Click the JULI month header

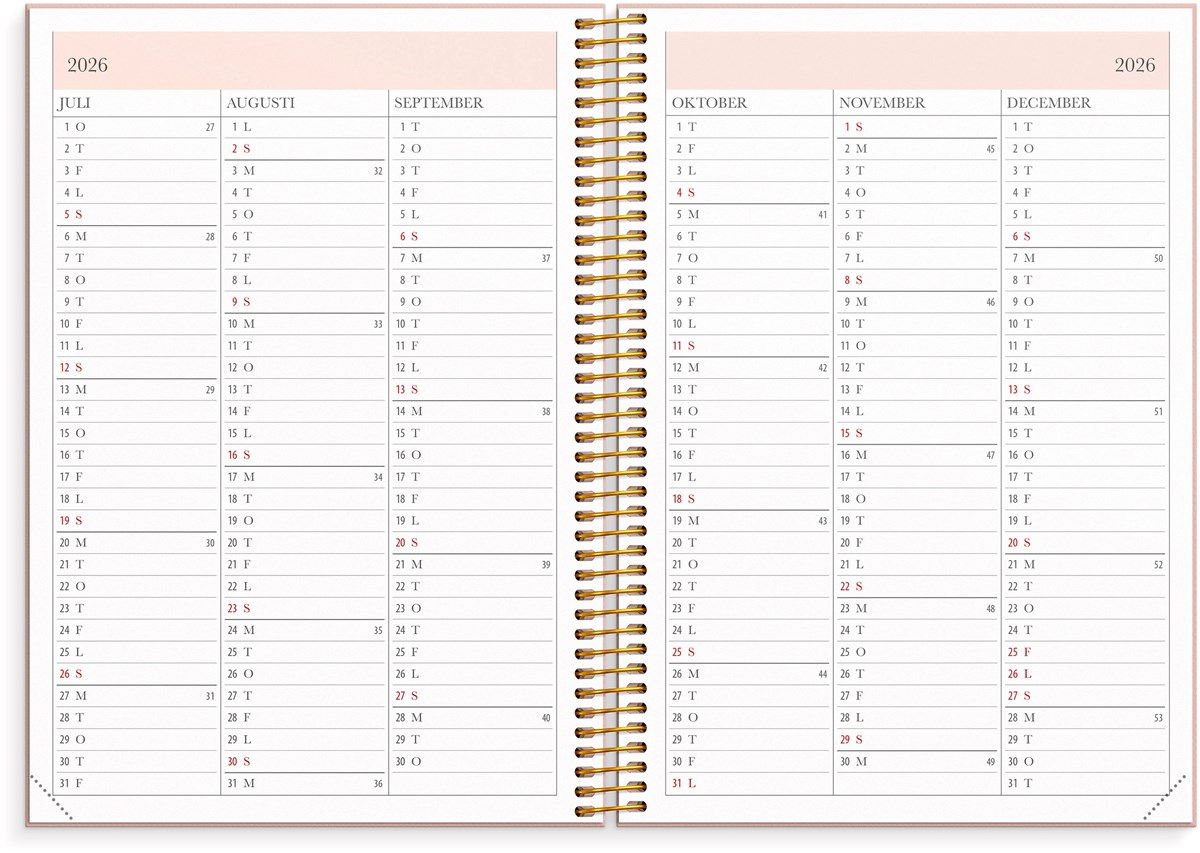point(74,103)
